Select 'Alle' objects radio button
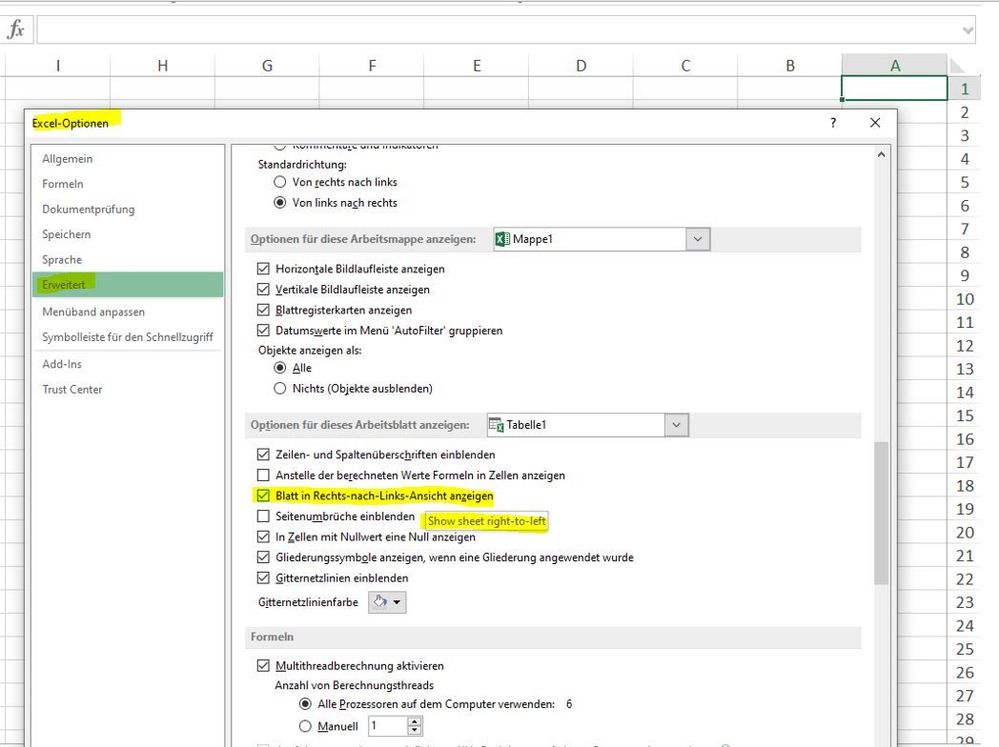 (280, 368)
